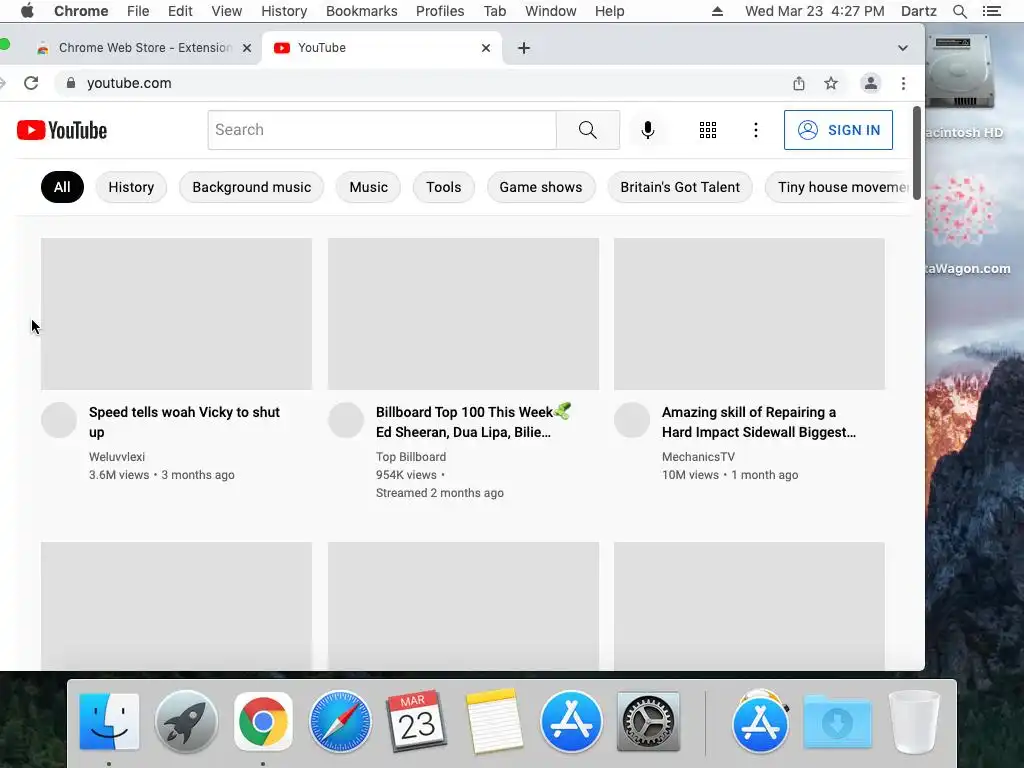
Task: Open the Edit menu
Action: pos(180,11)
